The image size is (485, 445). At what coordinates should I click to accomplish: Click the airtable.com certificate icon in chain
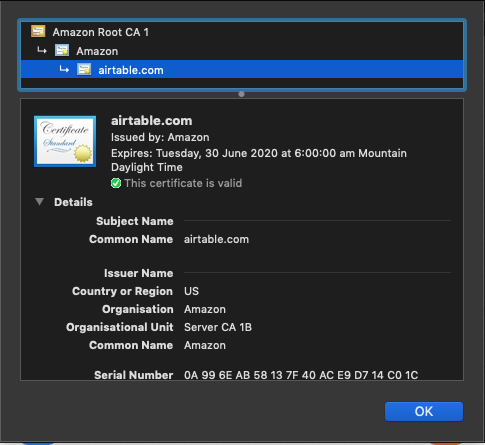pos(84,70)
